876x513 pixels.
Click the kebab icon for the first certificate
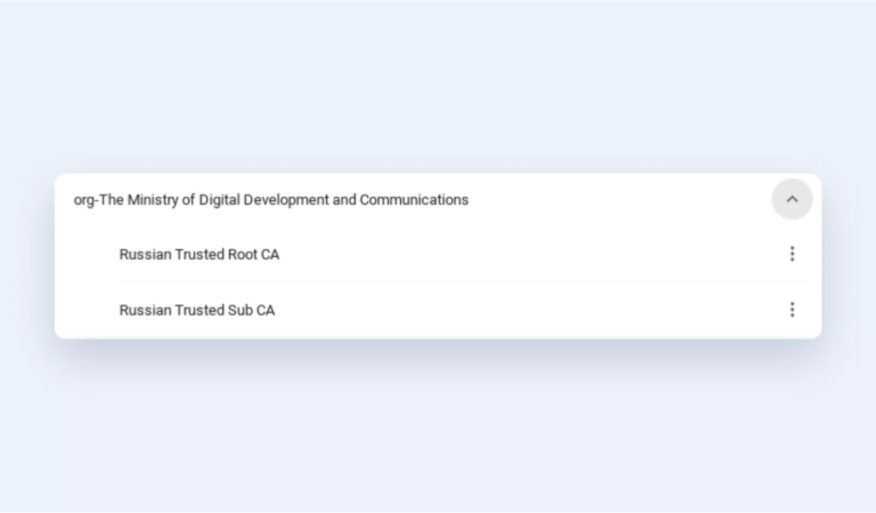point(792,254)
